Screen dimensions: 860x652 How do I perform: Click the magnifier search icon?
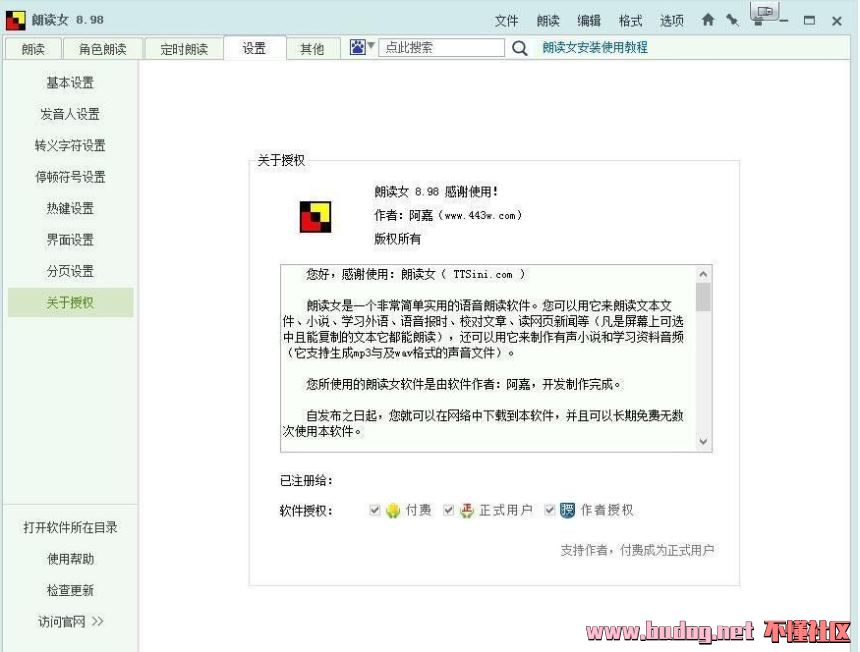coord(519,48)
